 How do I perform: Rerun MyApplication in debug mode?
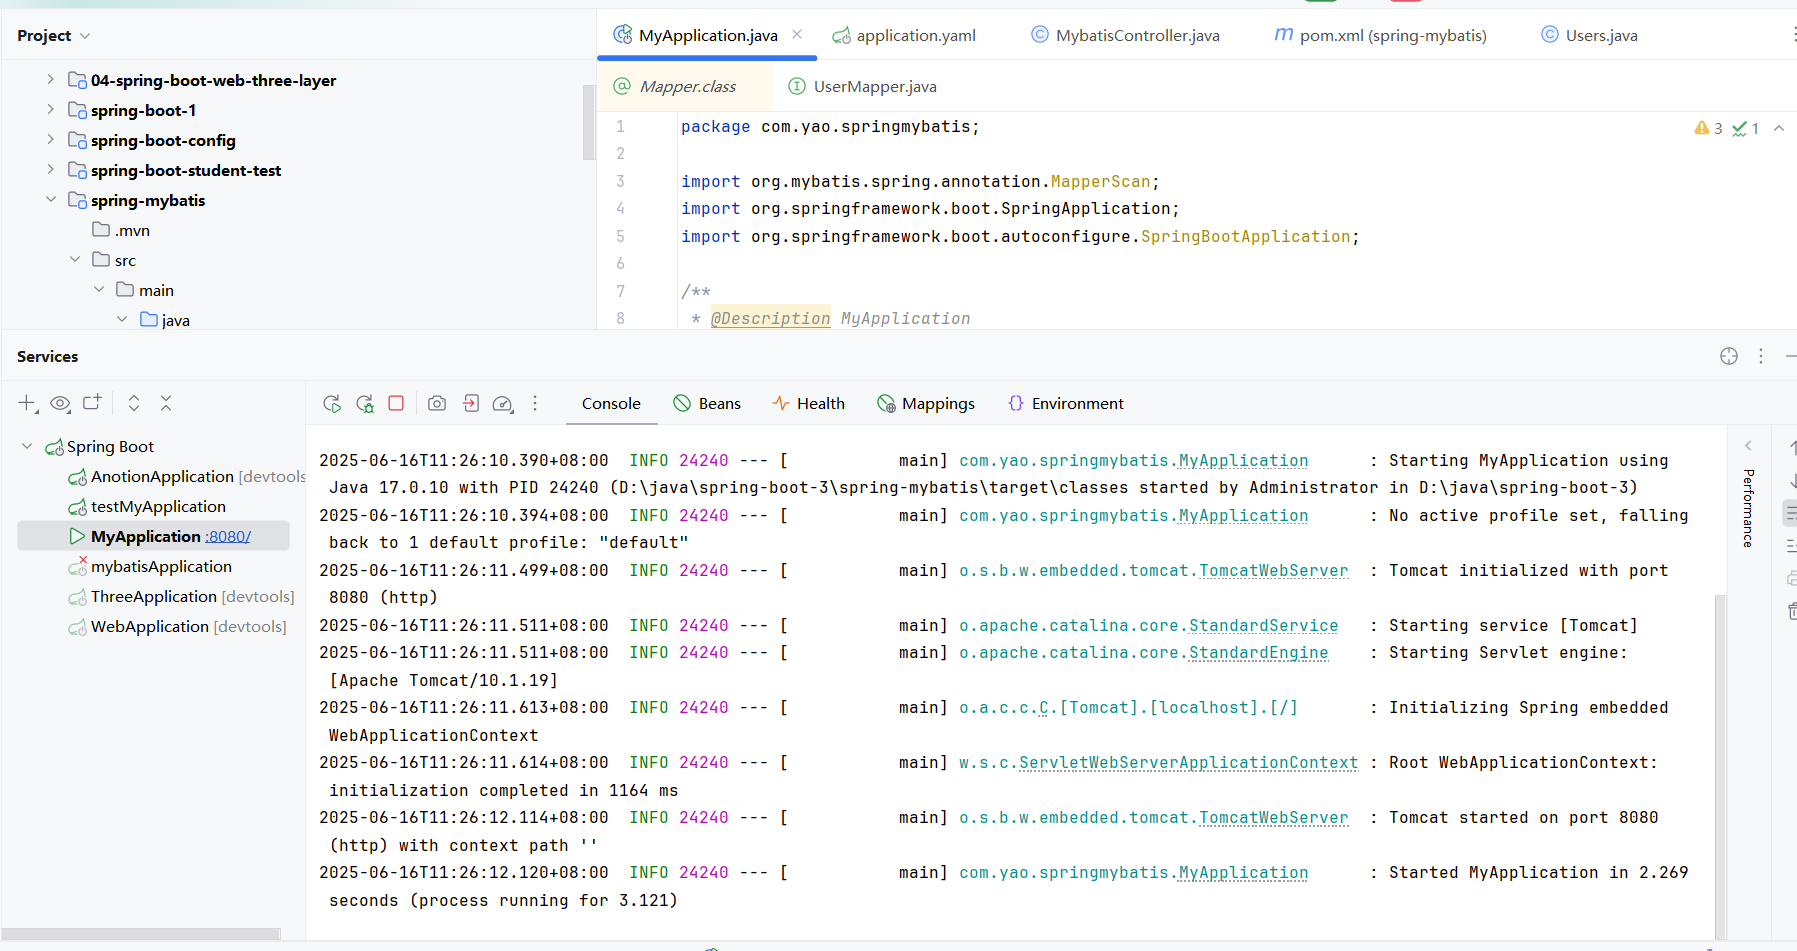tap(365, 403)
